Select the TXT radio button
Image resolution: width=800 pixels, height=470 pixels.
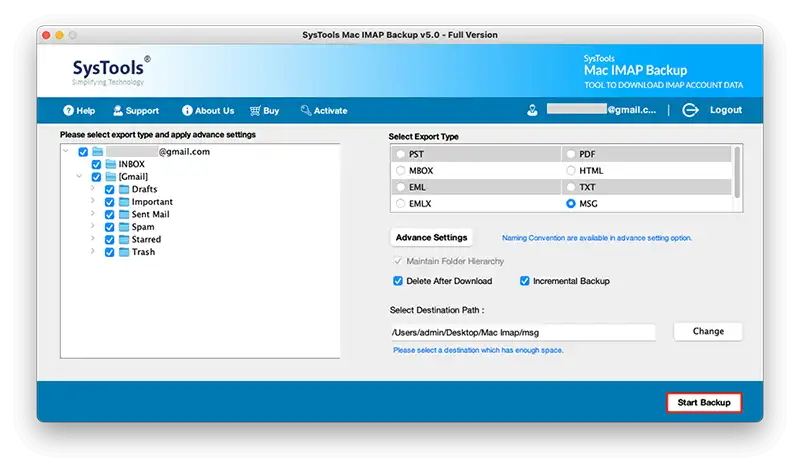(x=571, y=187)
